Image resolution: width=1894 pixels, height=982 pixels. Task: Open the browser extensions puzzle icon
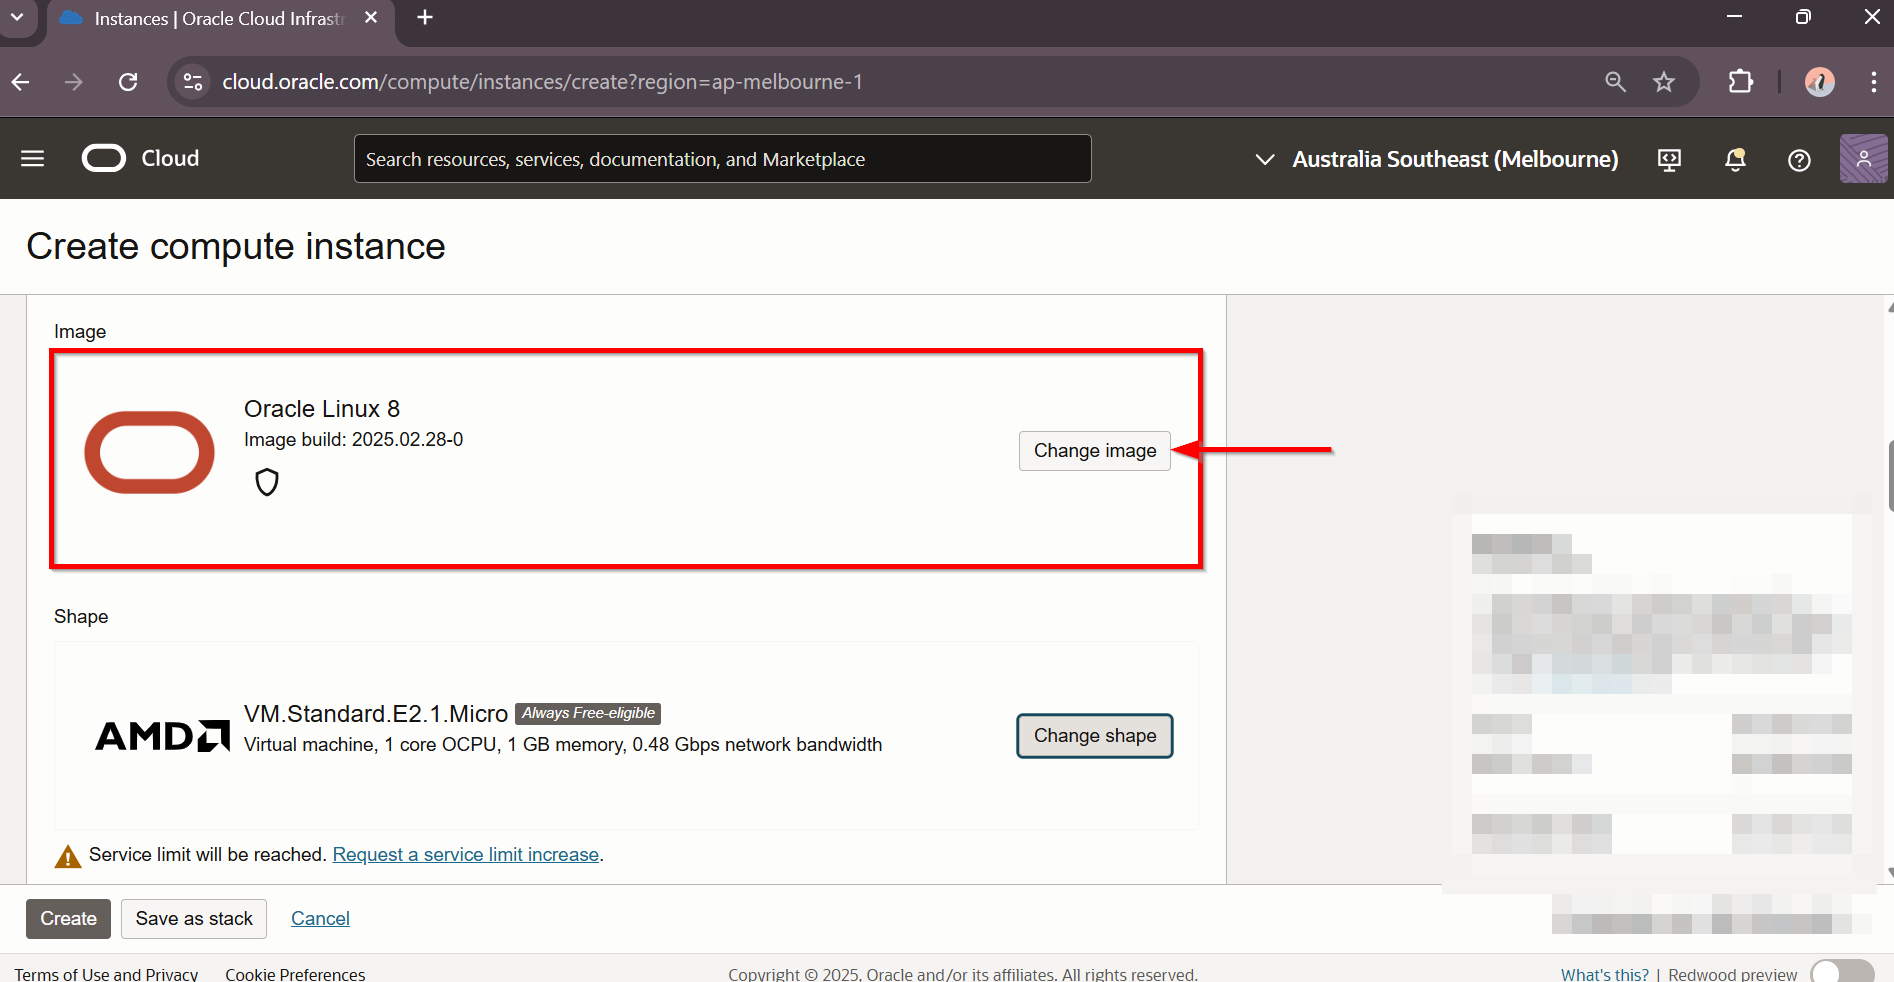point(1741,82)
